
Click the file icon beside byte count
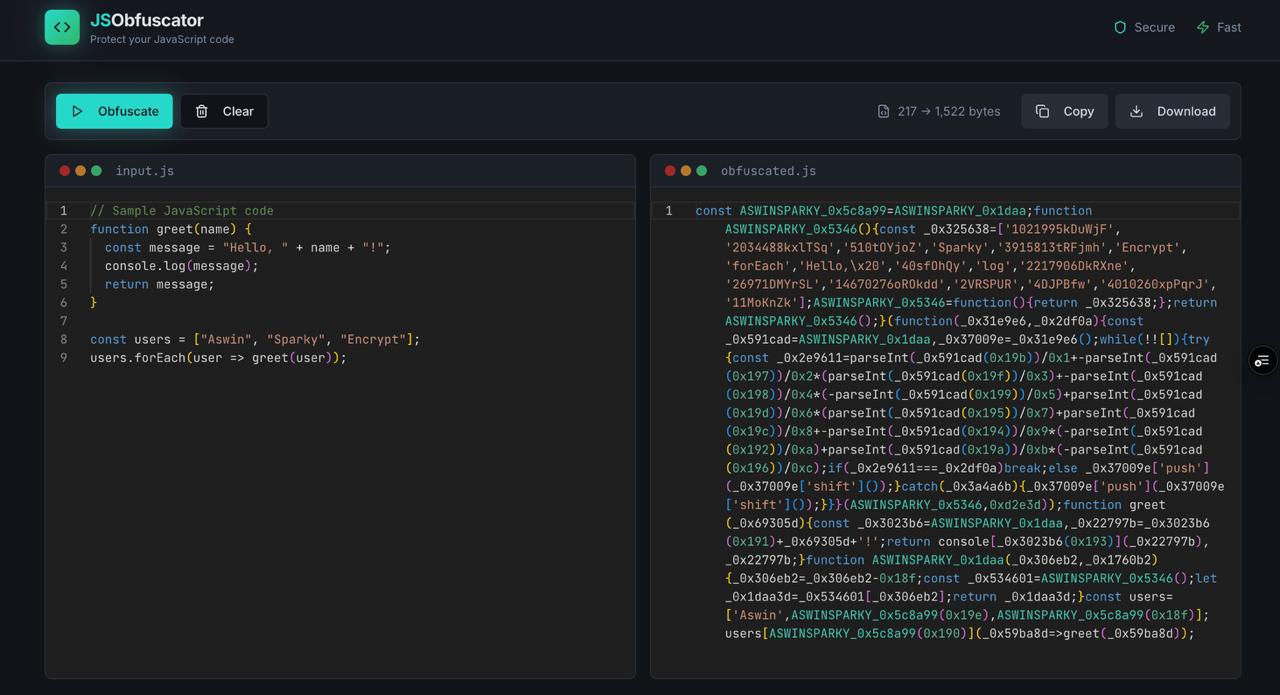click(883, 111)
